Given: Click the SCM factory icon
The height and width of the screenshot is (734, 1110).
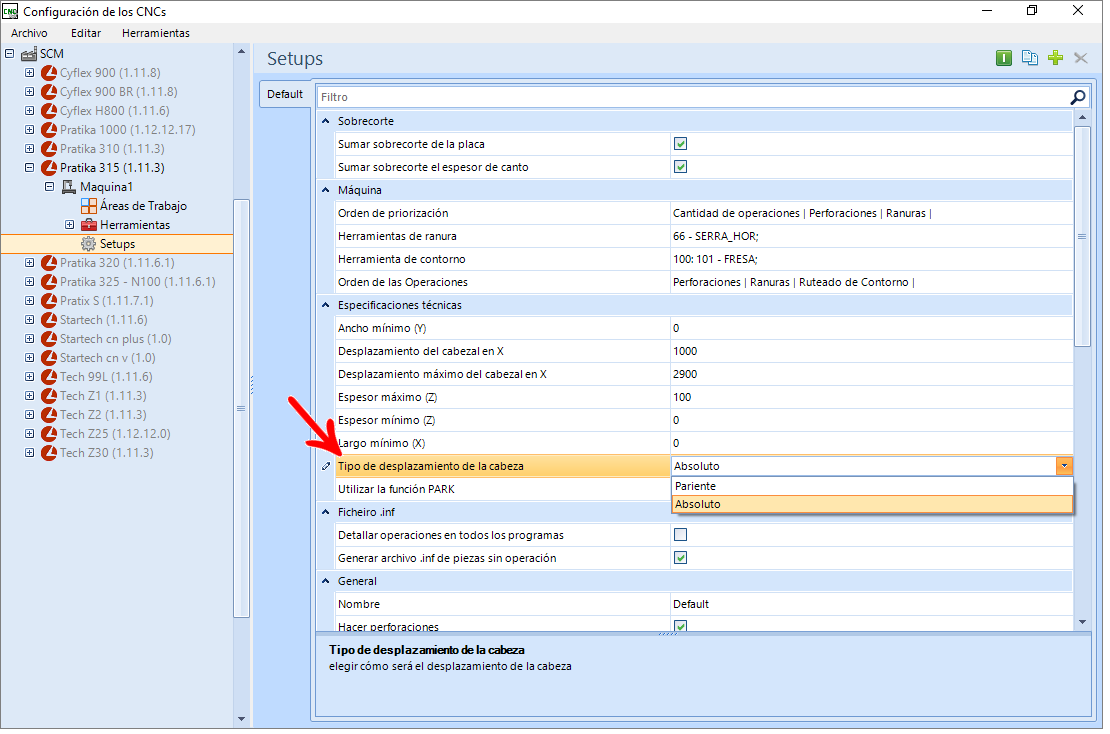Looking at the screenshot, I should tap(29, 54).
